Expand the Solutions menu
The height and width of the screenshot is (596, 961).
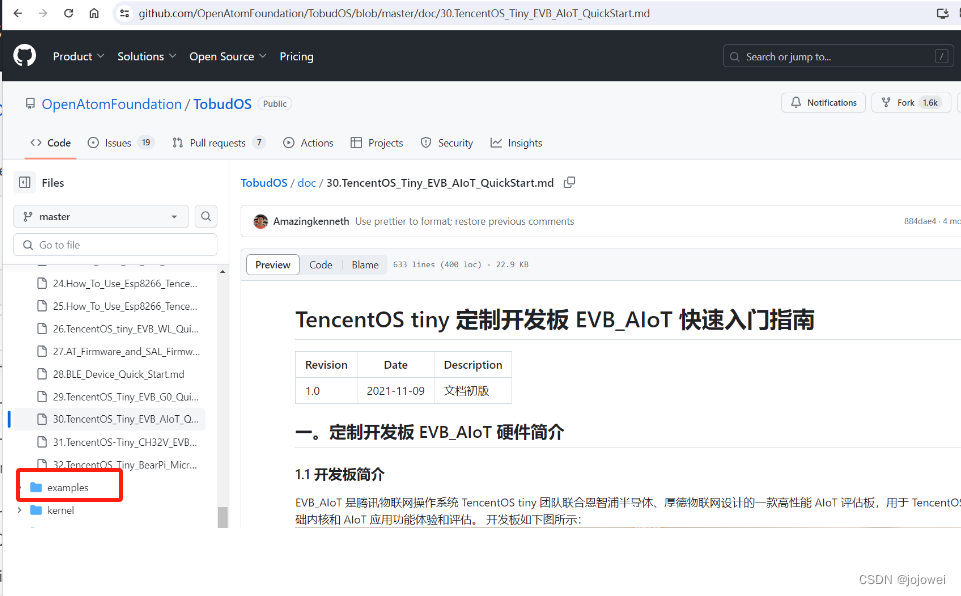(x=146, y=56)
